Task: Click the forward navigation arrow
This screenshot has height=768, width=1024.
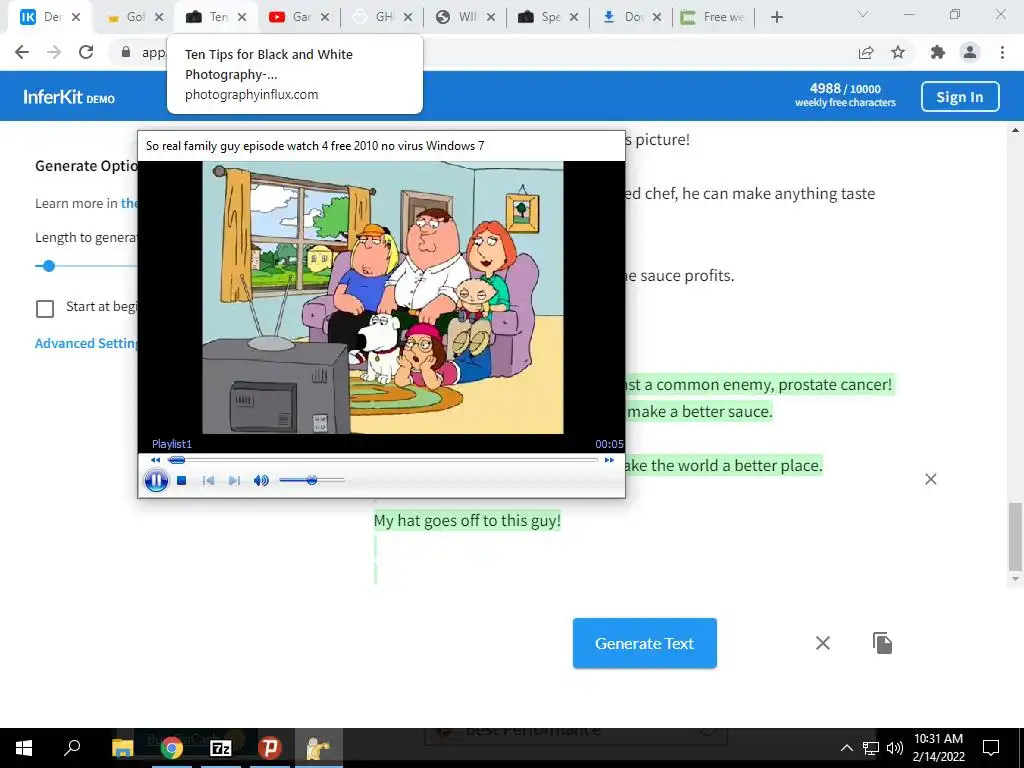Action: tap(54, 52)
